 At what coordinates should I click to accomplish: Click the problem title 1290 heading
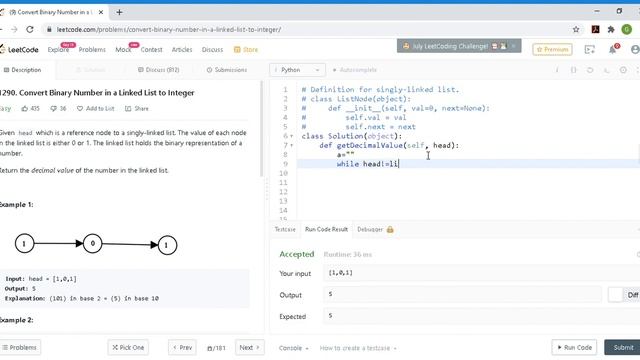tap(97, 93)
